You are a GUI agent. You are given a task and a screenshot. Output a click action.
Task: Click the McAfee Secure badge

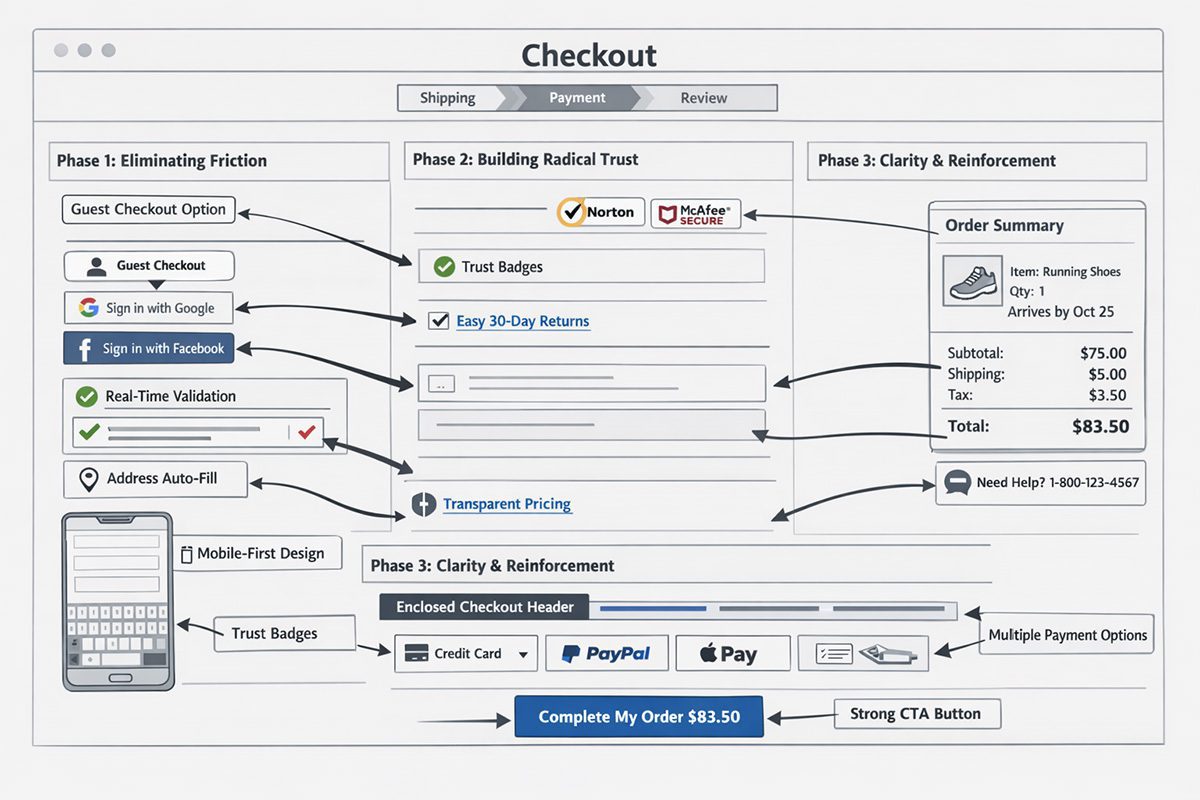(696, 213)
